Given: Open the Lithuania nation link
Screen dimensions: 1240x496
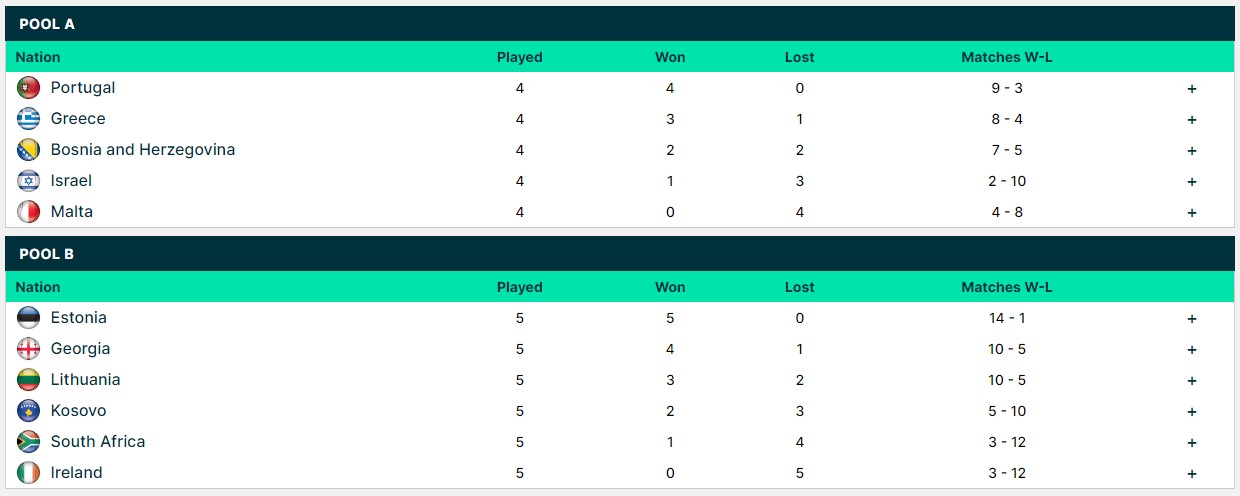Looking at the screenshot, I should click(x=85, y=380).
